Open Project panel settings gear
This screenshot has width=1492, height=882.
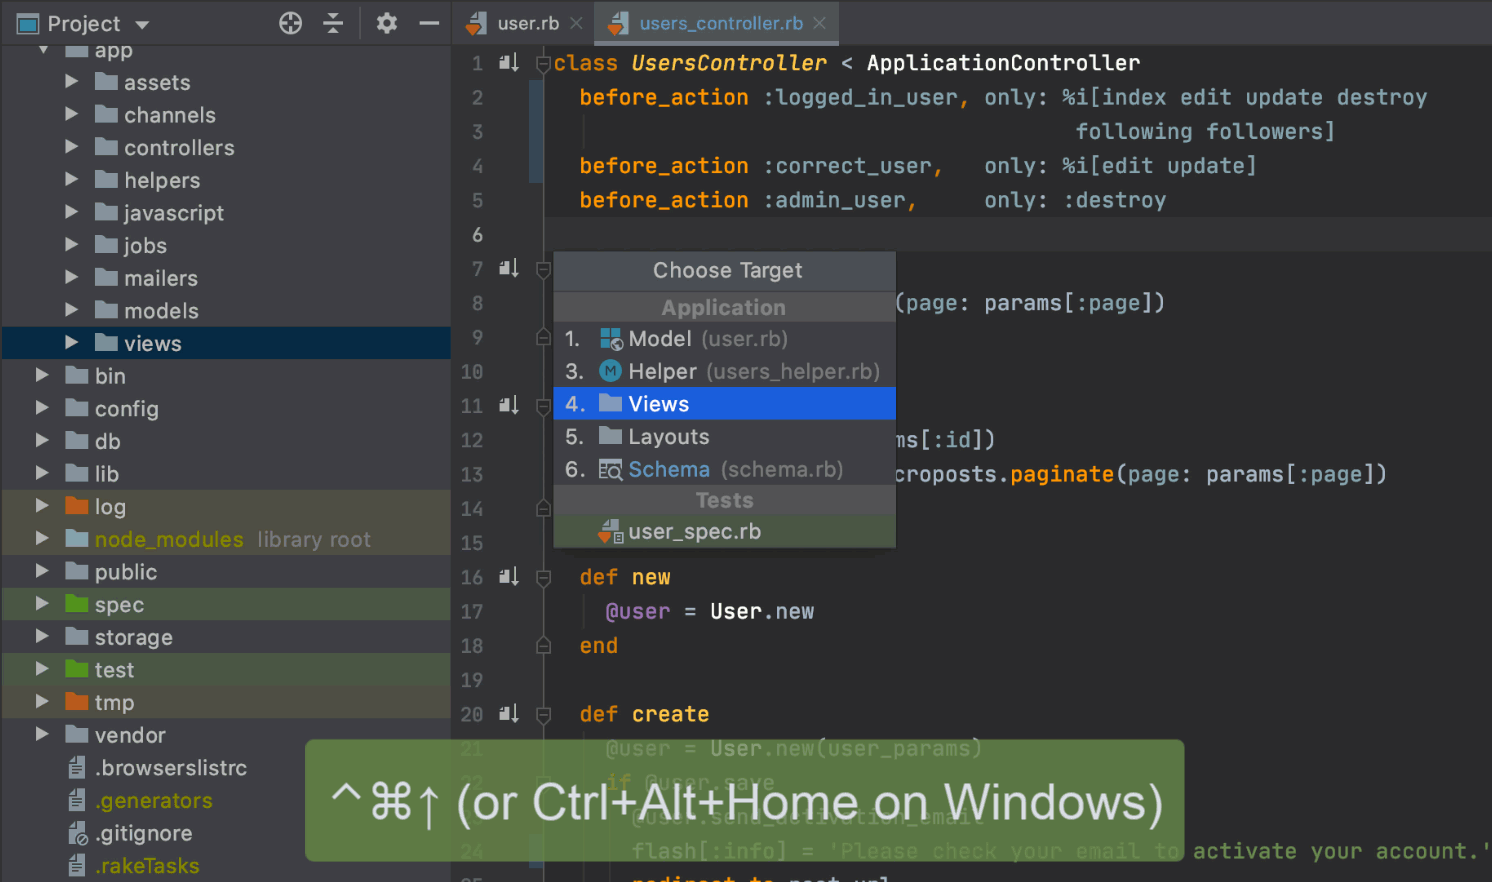pyautogui.click(x=386, y=23)
